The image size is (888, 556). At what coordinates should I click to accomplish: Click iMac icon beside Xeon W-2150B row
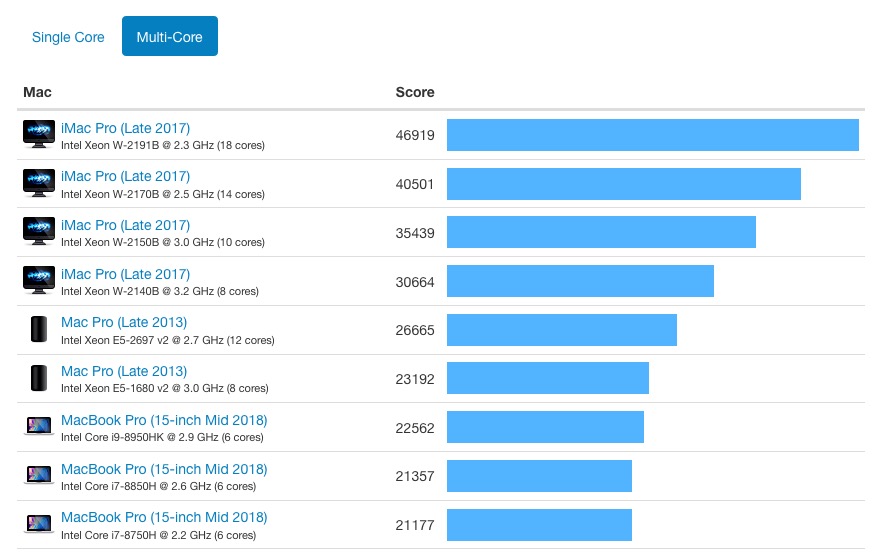click(39, 232)
